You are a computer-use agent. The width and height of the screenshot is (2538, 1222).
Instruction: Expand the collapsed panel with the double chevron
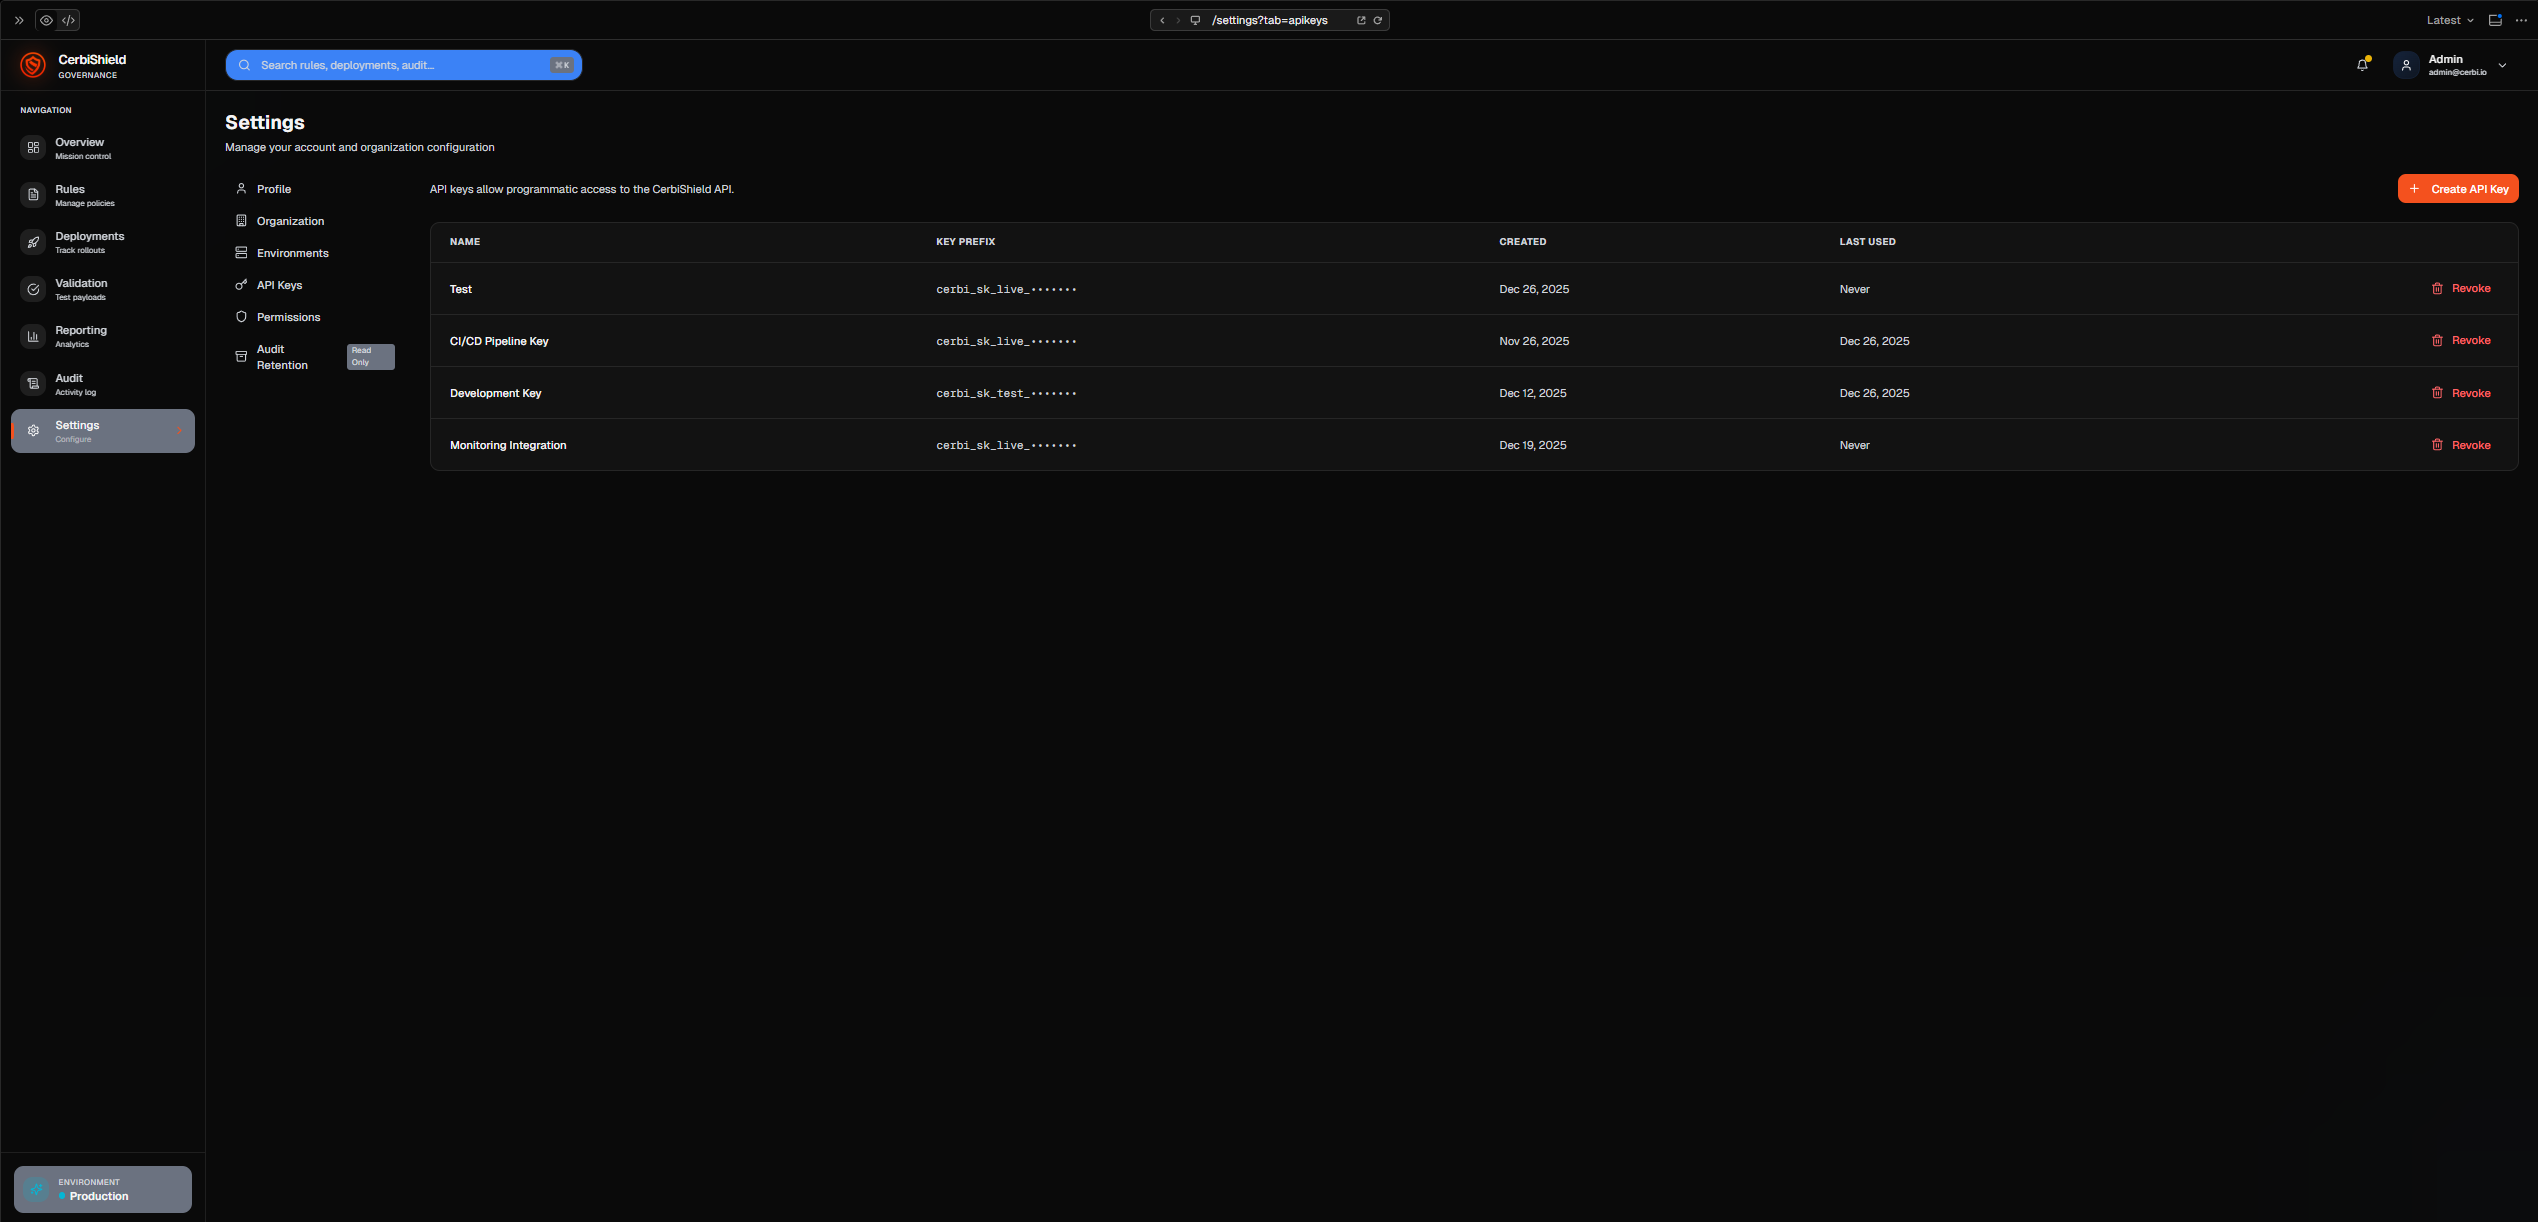(19, 20)
